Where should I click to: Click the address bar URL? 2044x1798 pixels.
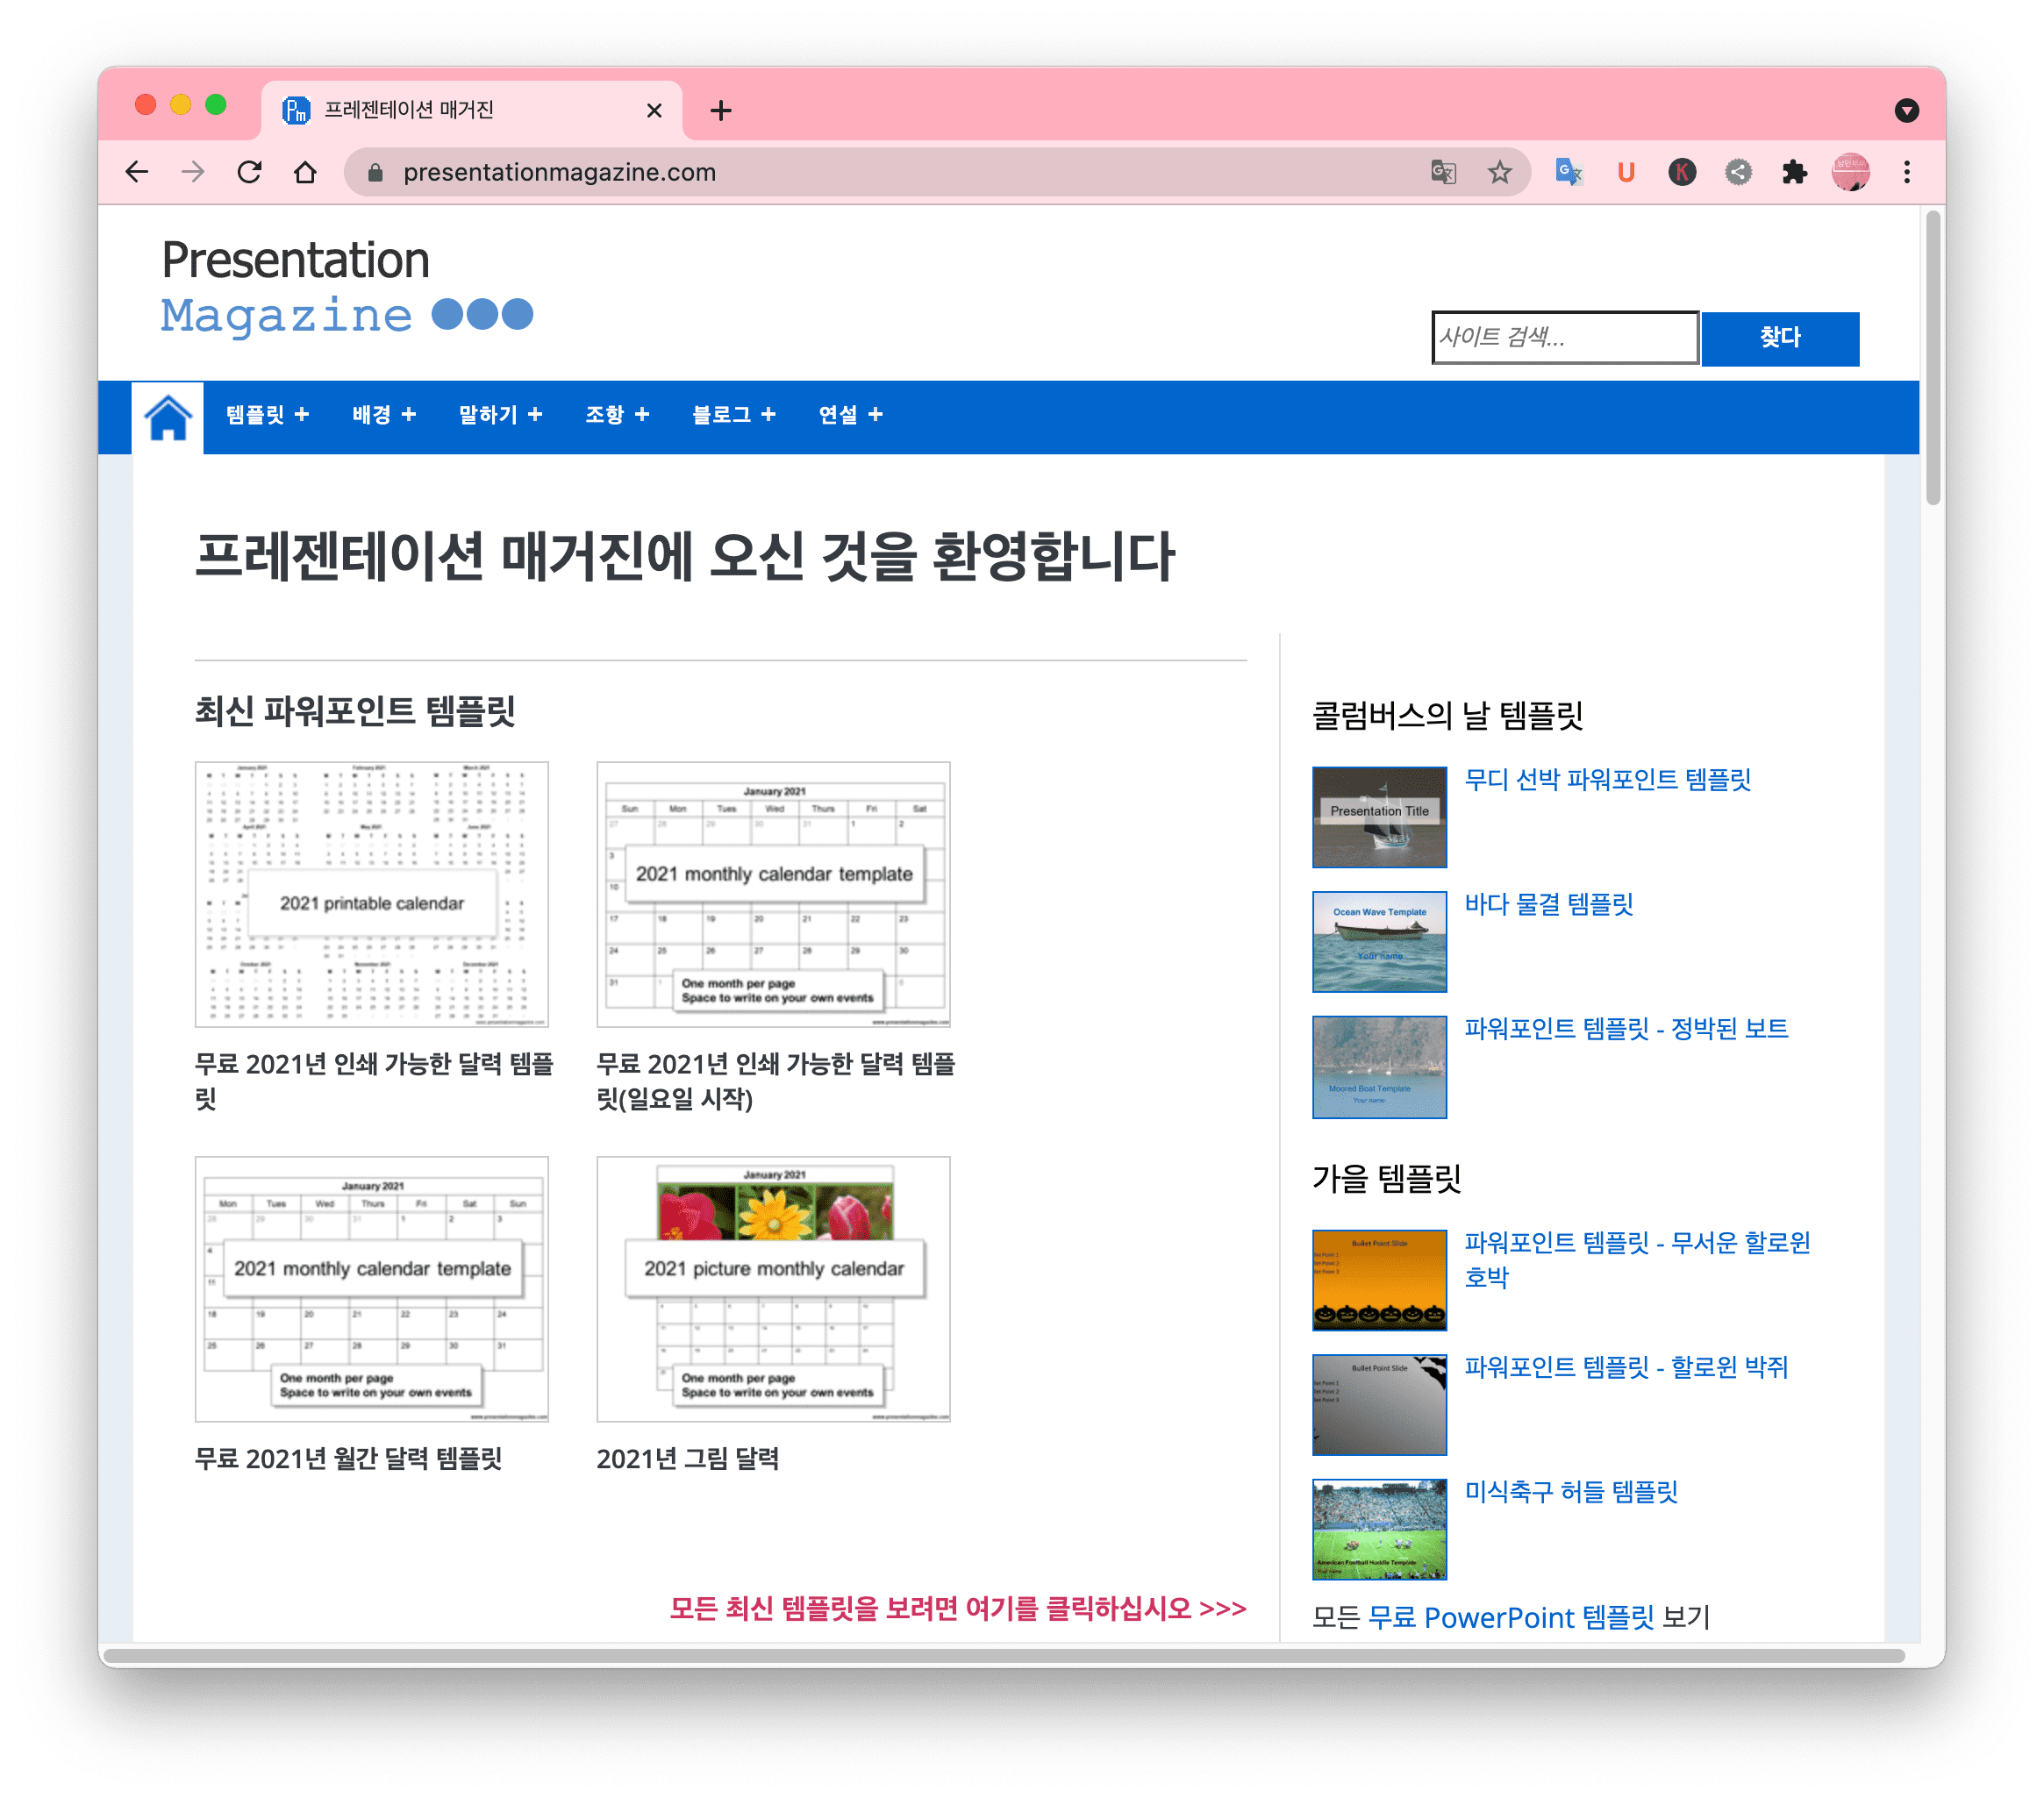click(559, 172)
